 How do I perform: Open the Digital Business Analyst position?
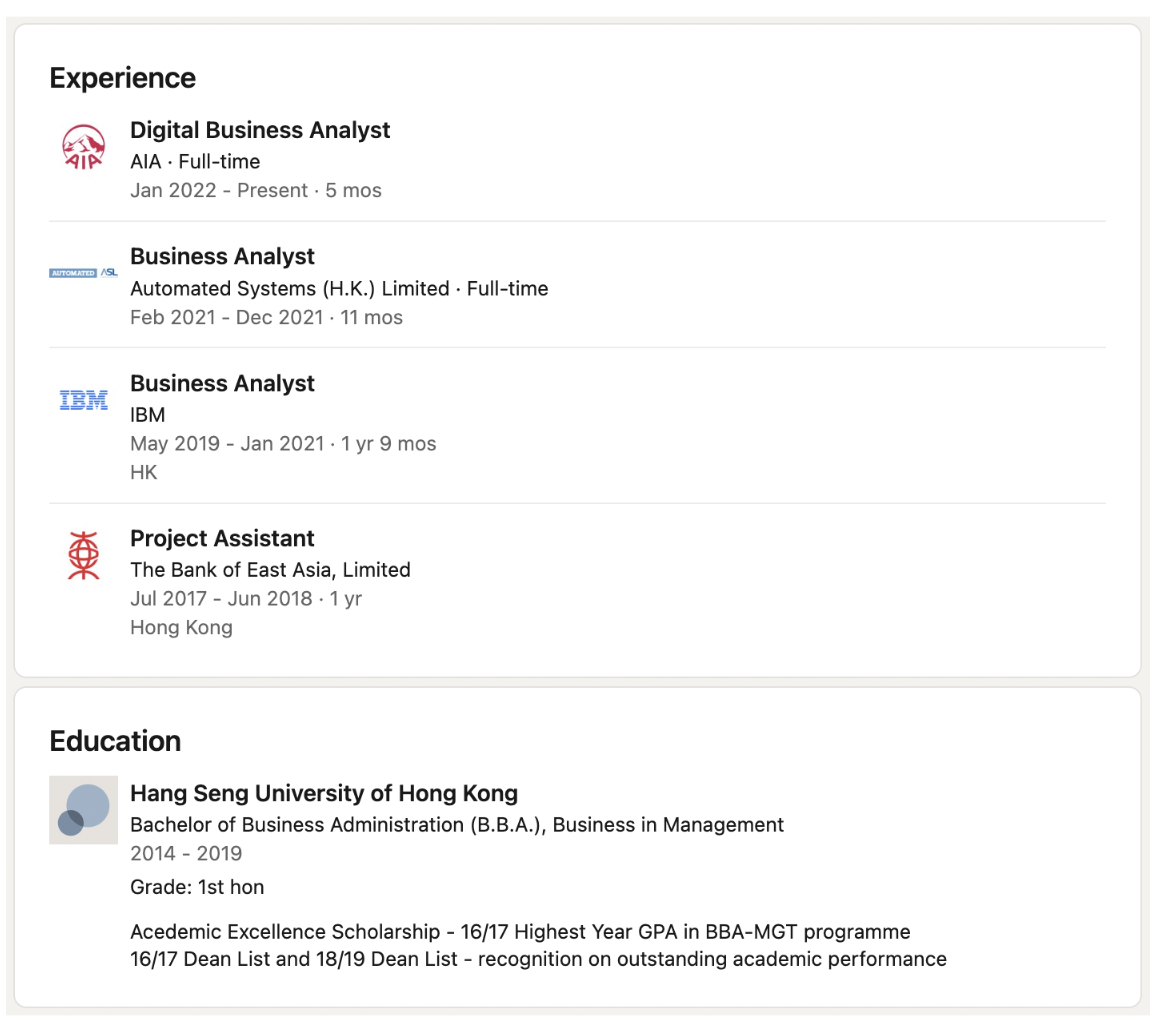pyautogui.click(x=260, y=130)
